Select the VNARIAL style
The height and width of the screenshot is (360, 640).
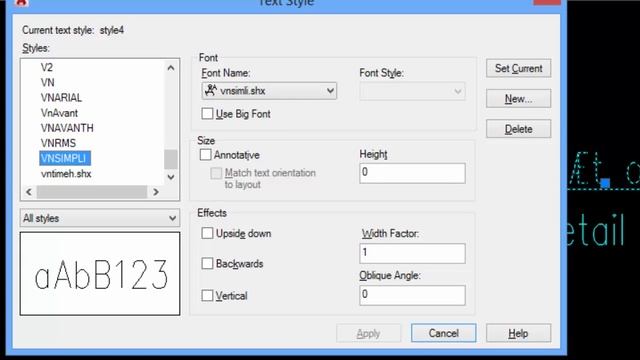pos(61,98)
